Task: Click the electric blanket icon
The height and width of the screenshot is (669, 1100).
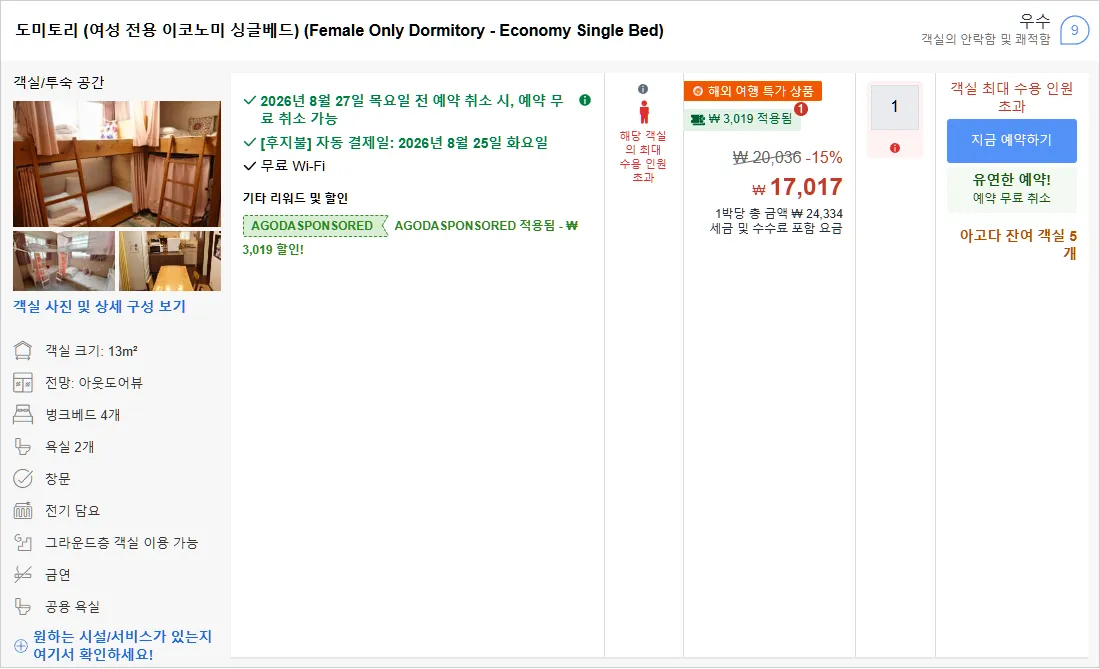Action: pos(23,511)
